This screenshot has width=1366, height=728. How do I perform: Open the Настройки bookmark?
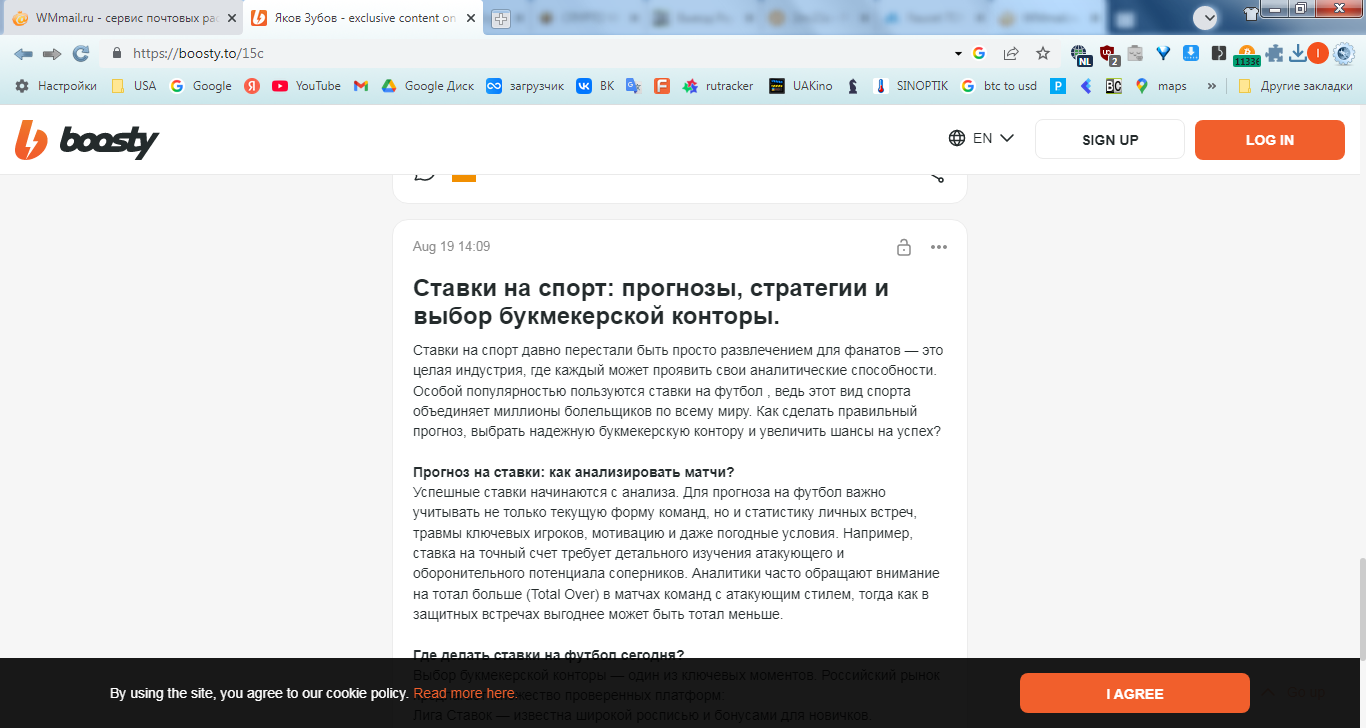pos(56,86)
